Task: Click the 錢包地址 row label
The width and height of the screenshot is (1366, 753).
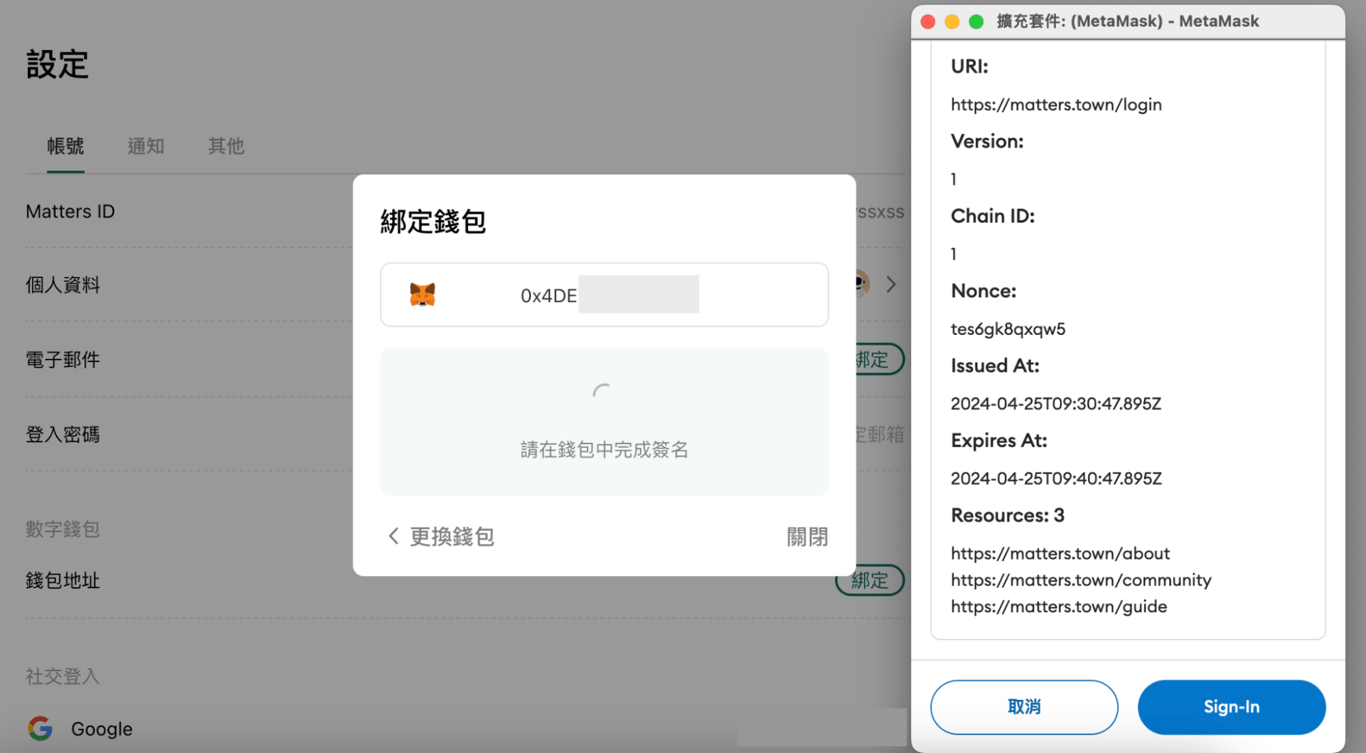Action: [63, 581]
